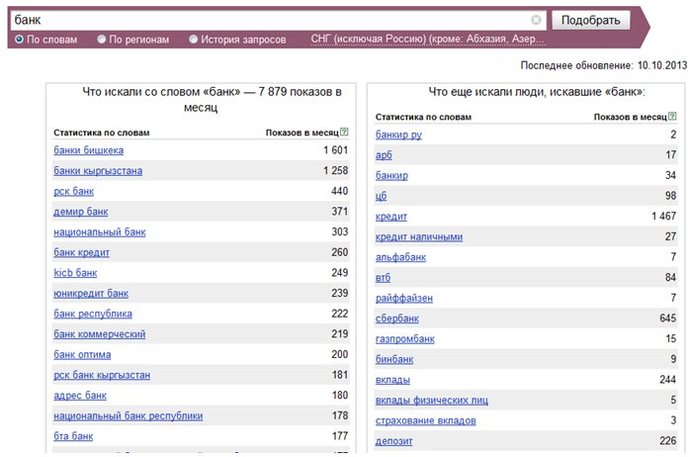
Task: Open the газпромбанк link
Action: pos(405,339)
